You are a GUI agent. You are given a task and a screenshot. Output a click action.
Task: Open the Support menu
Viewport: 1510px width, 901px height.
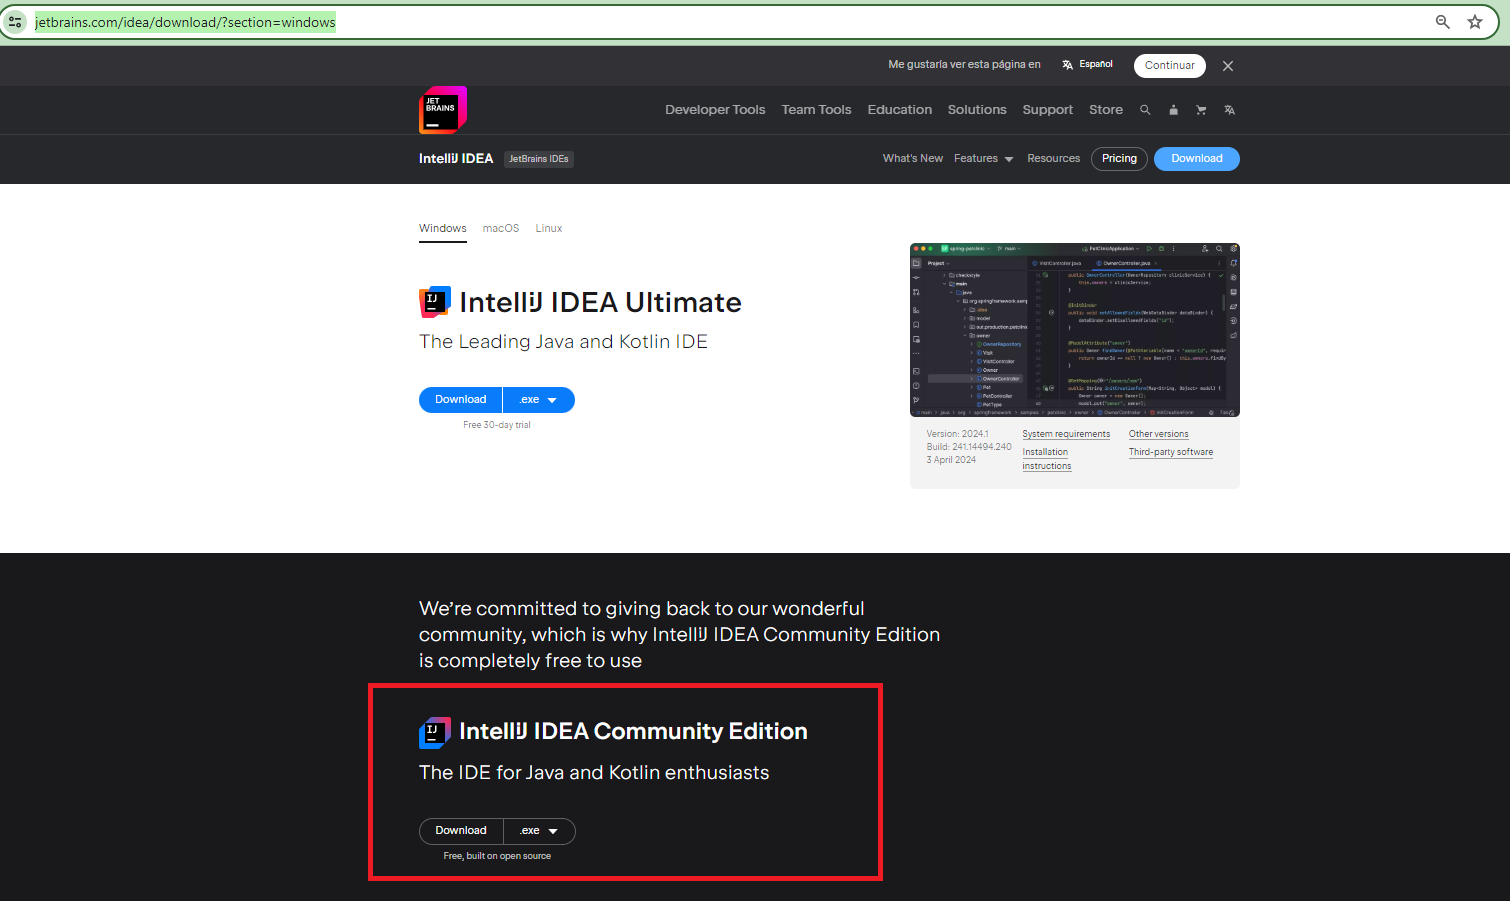[1047, 110]
